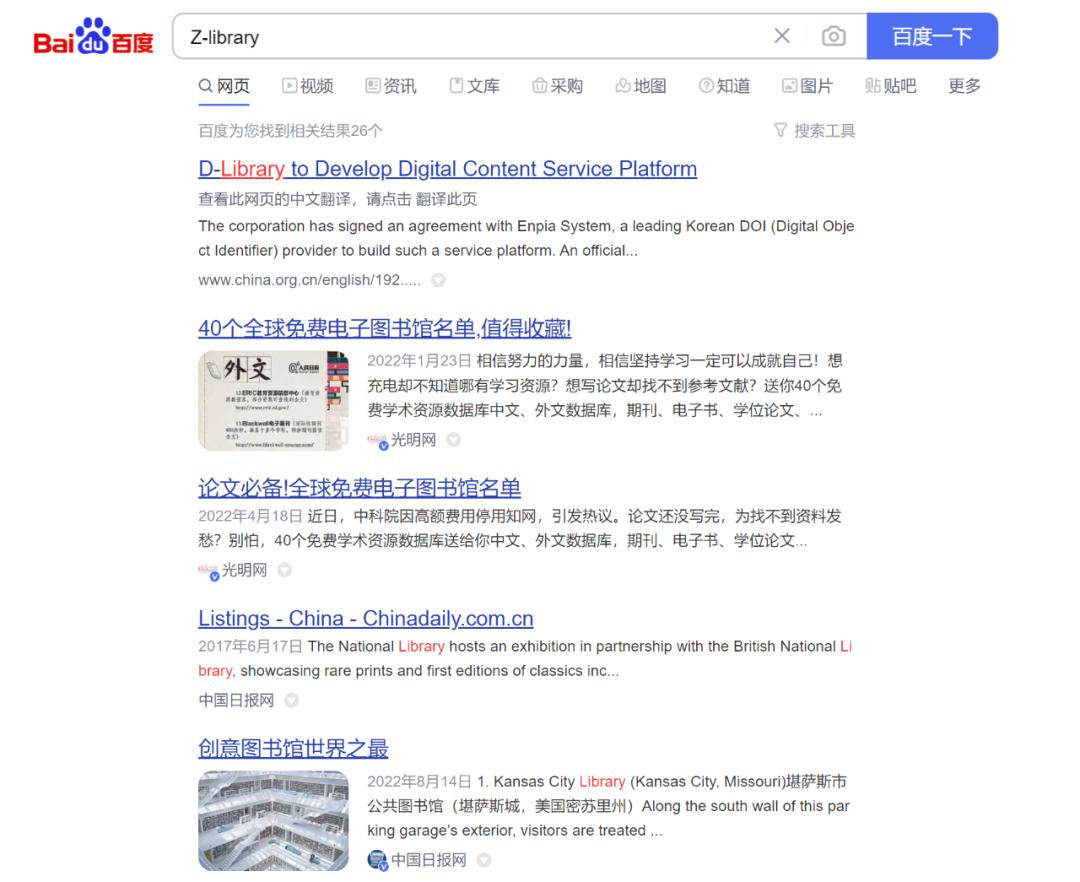The width and height of the screenshot is (1080, 882).
Task: Click the 百度一下 search button
Action: click(932, 36)
